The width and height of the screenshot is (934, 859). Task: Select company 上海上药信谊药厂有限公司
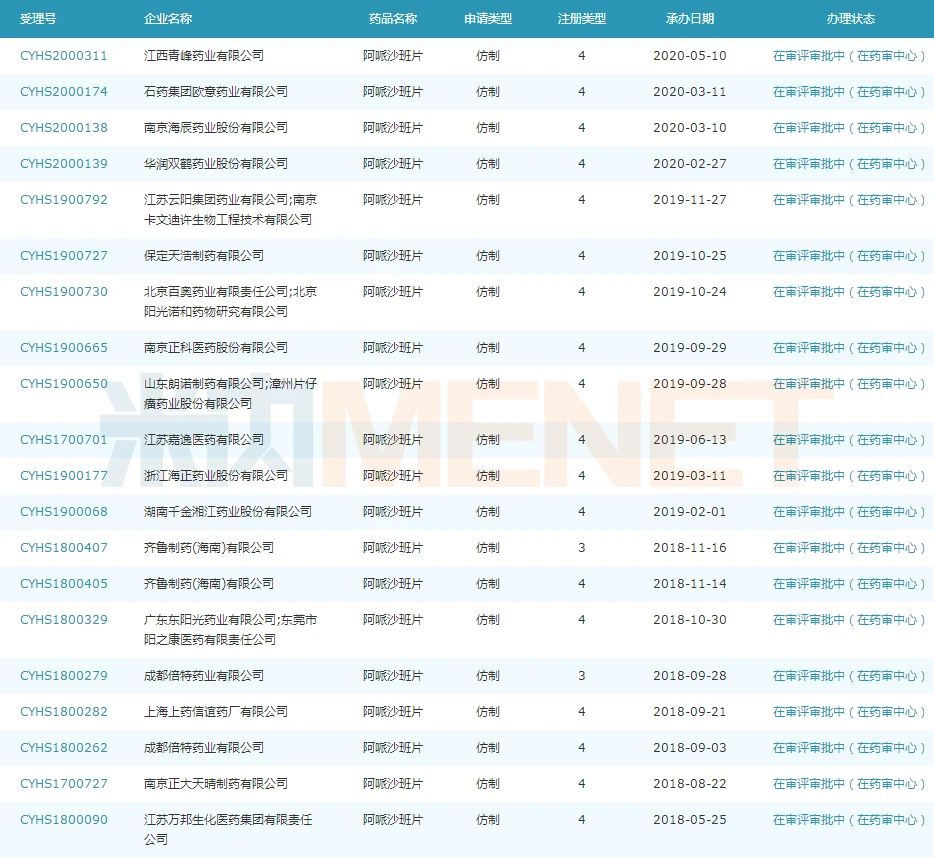click(x=216, y=711)
